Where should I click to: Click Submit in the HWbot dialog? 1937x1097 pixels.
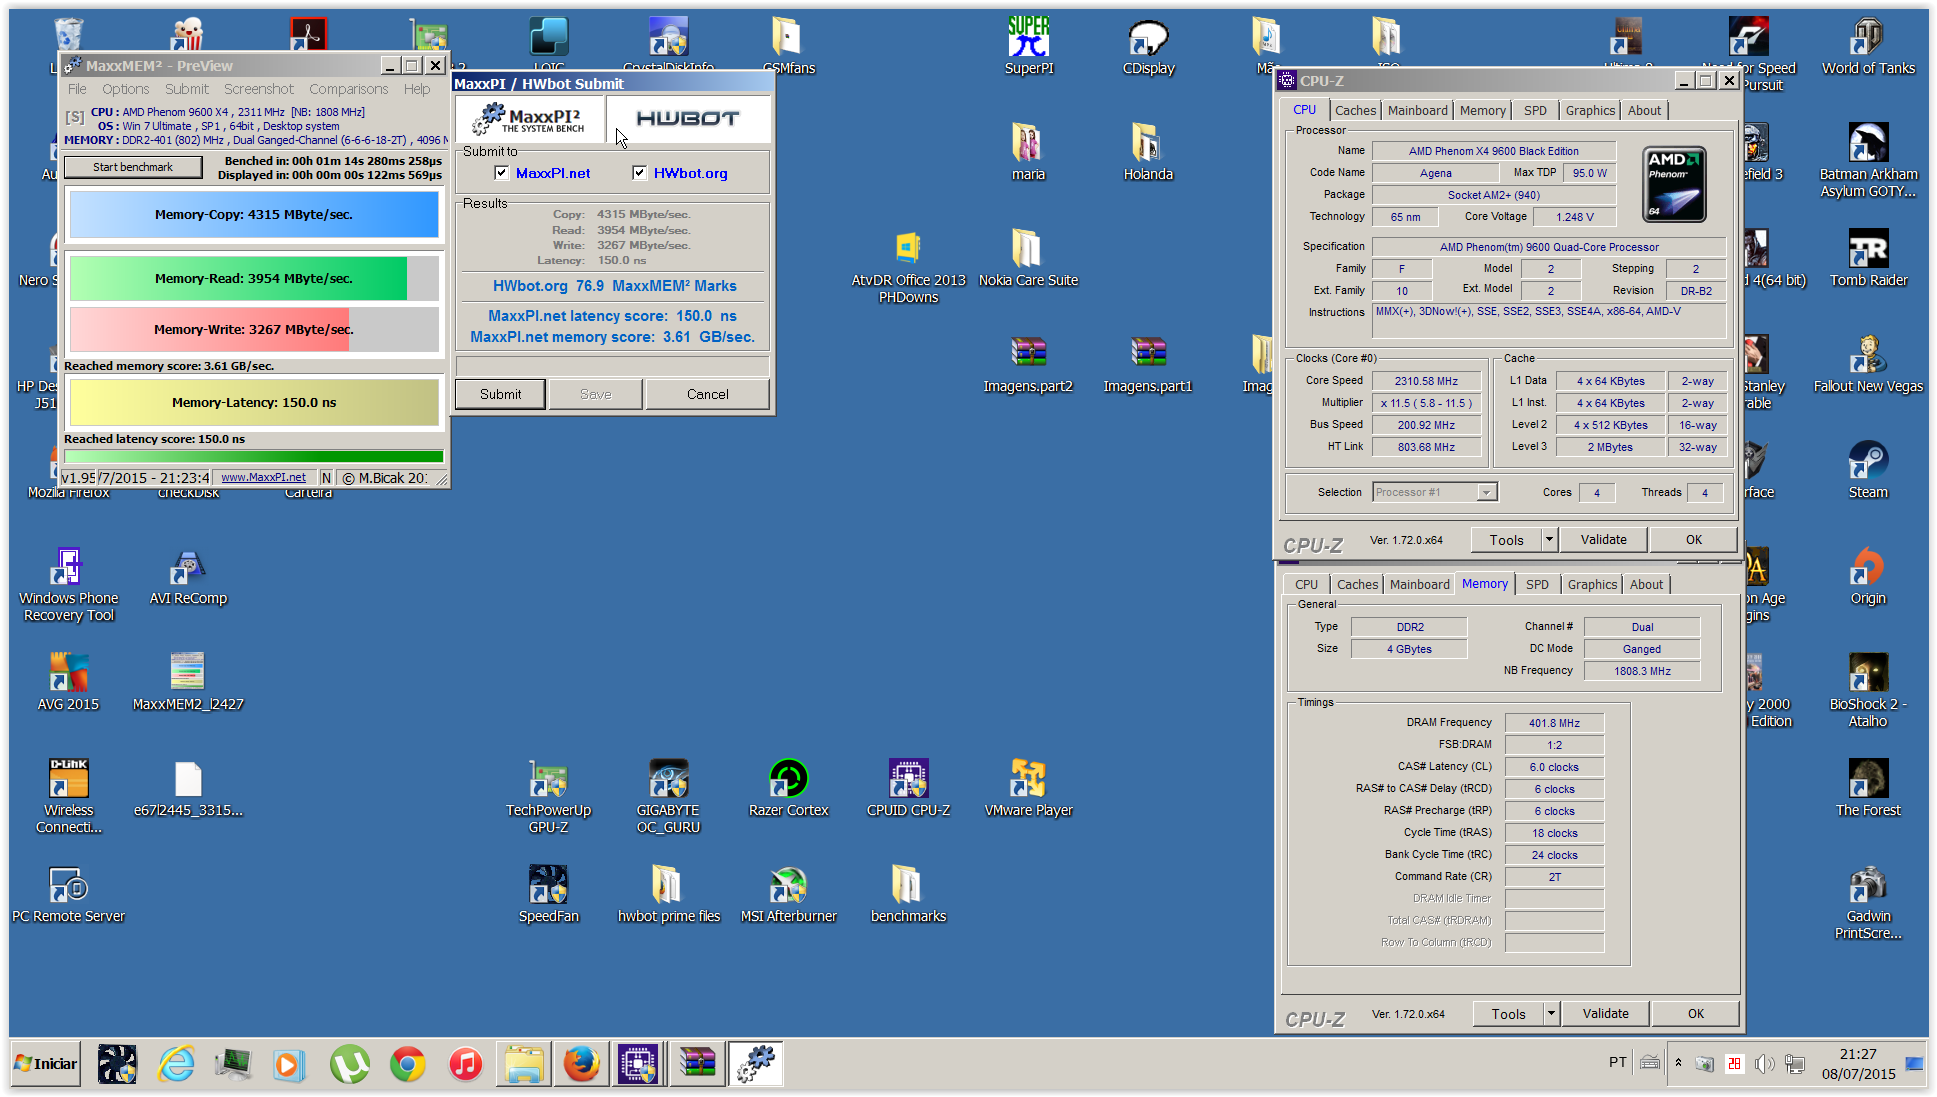tap(500, 394)
